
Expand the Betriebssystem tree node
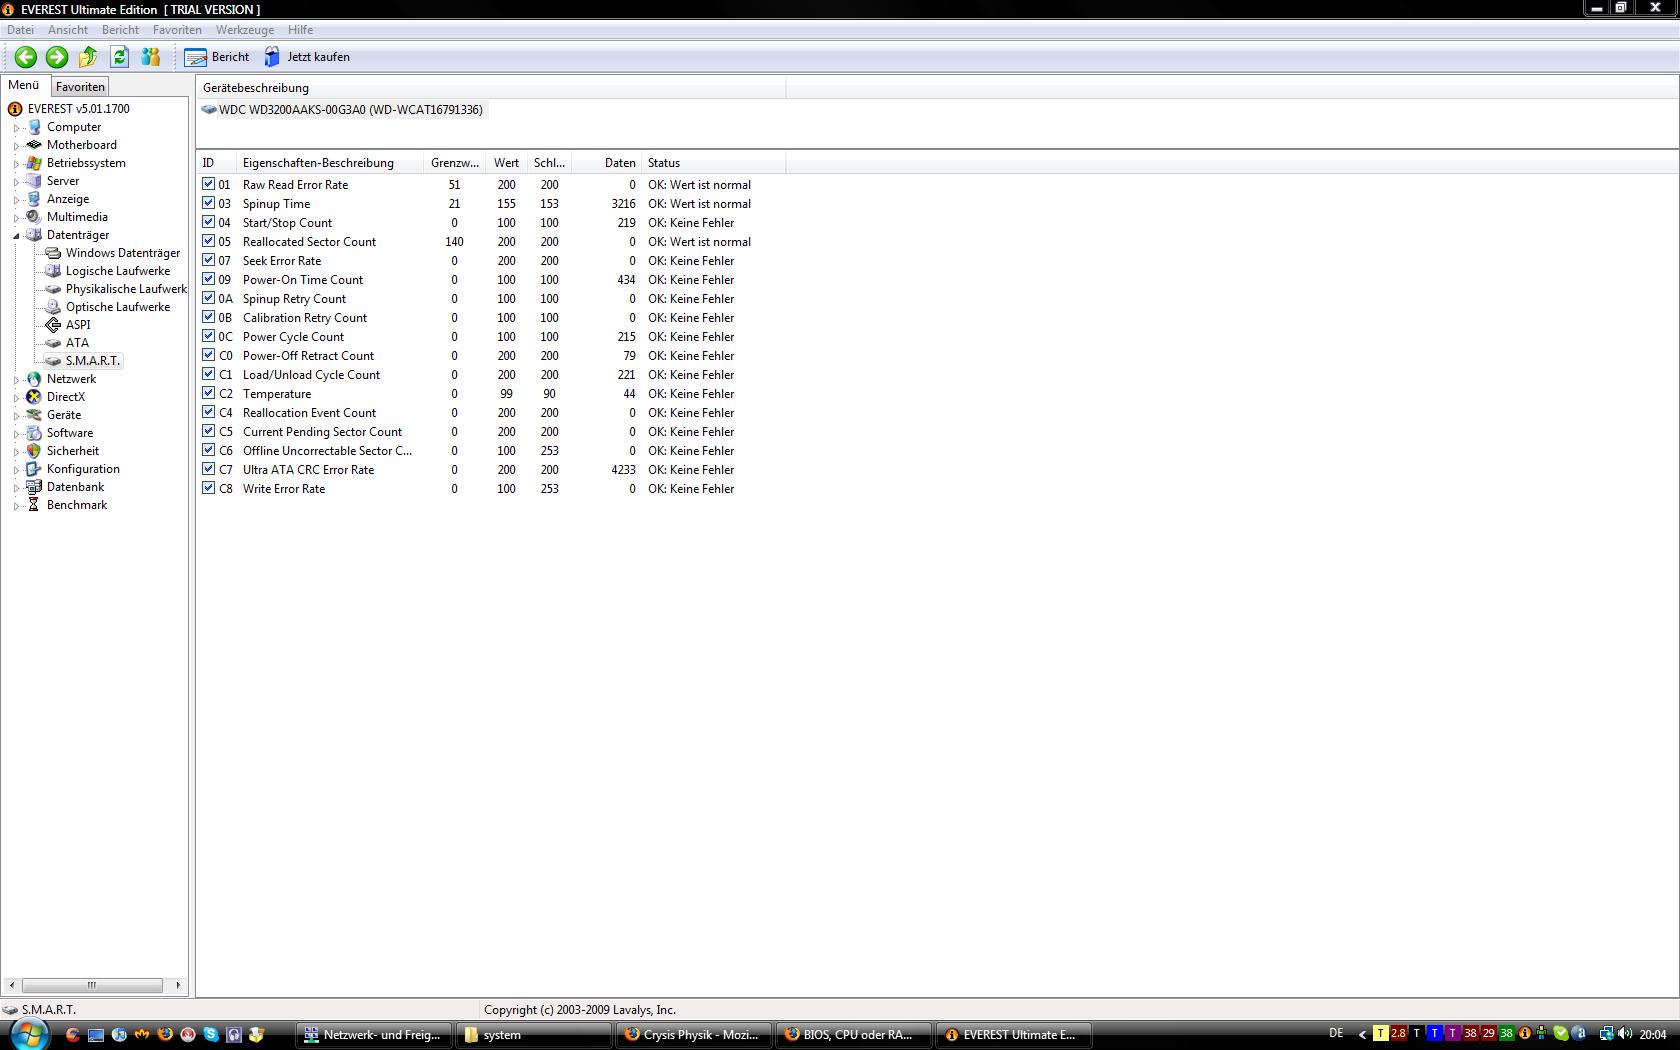point(16,164)
